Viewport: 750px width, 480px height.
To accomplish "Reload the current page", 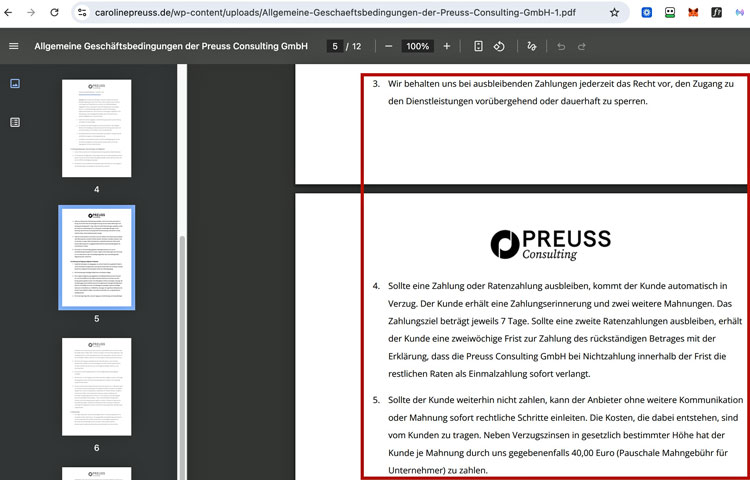I will tap(54, 12).
